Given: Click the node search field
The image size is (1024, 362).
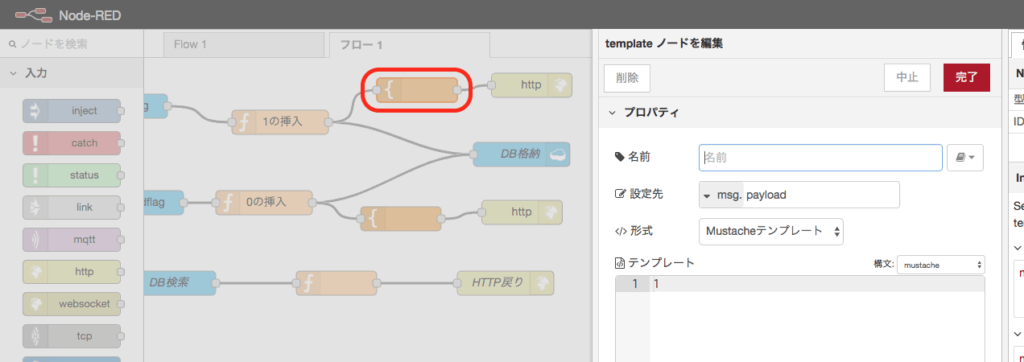Looking at the screenshot, I should pyautogui.click(x=72, y=44).
